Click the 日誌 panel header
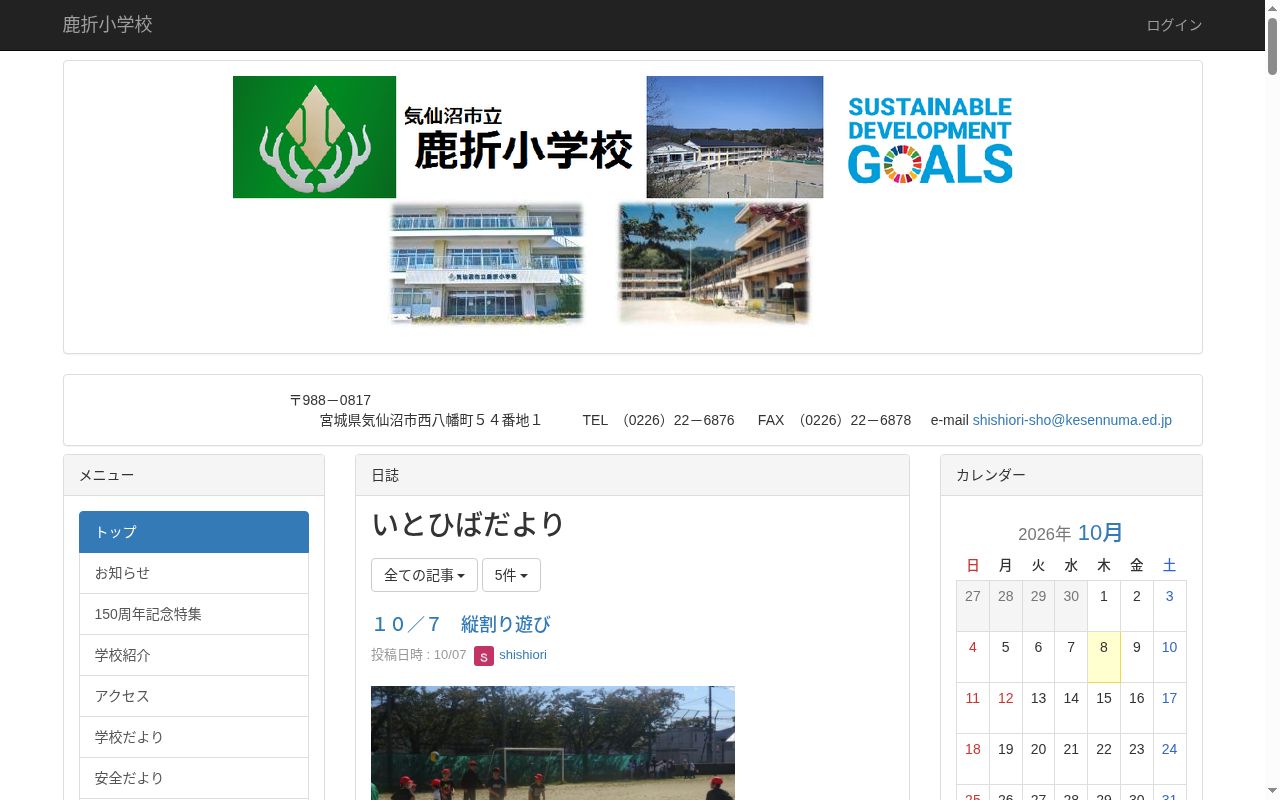Viewport: 1280px width, 800px height. (x=632, y=475)
